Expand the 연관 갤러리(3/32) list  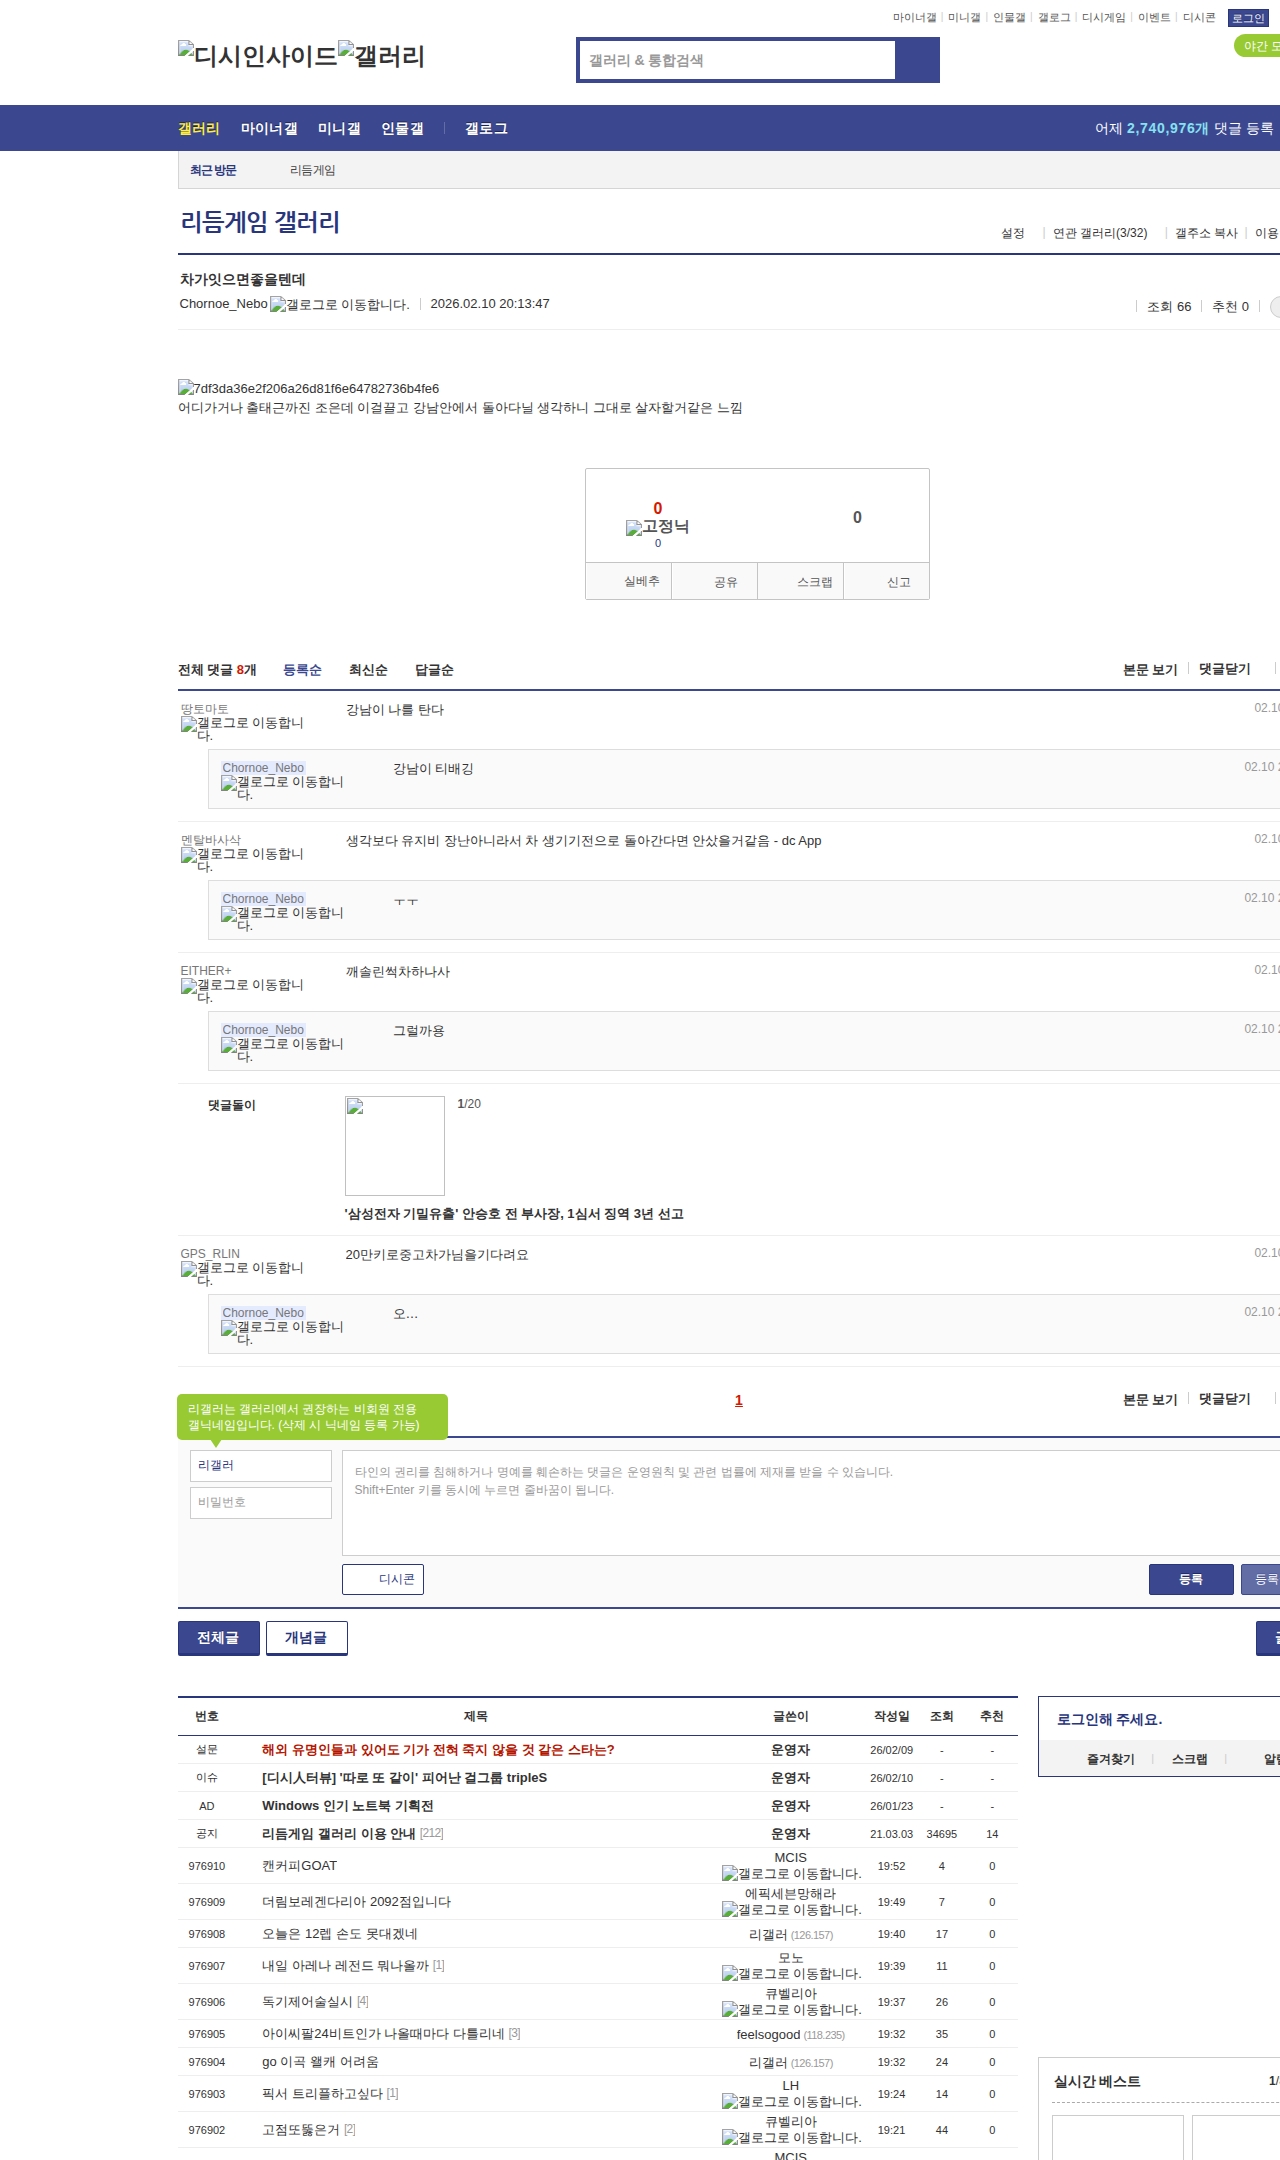tap(1099, 233)
